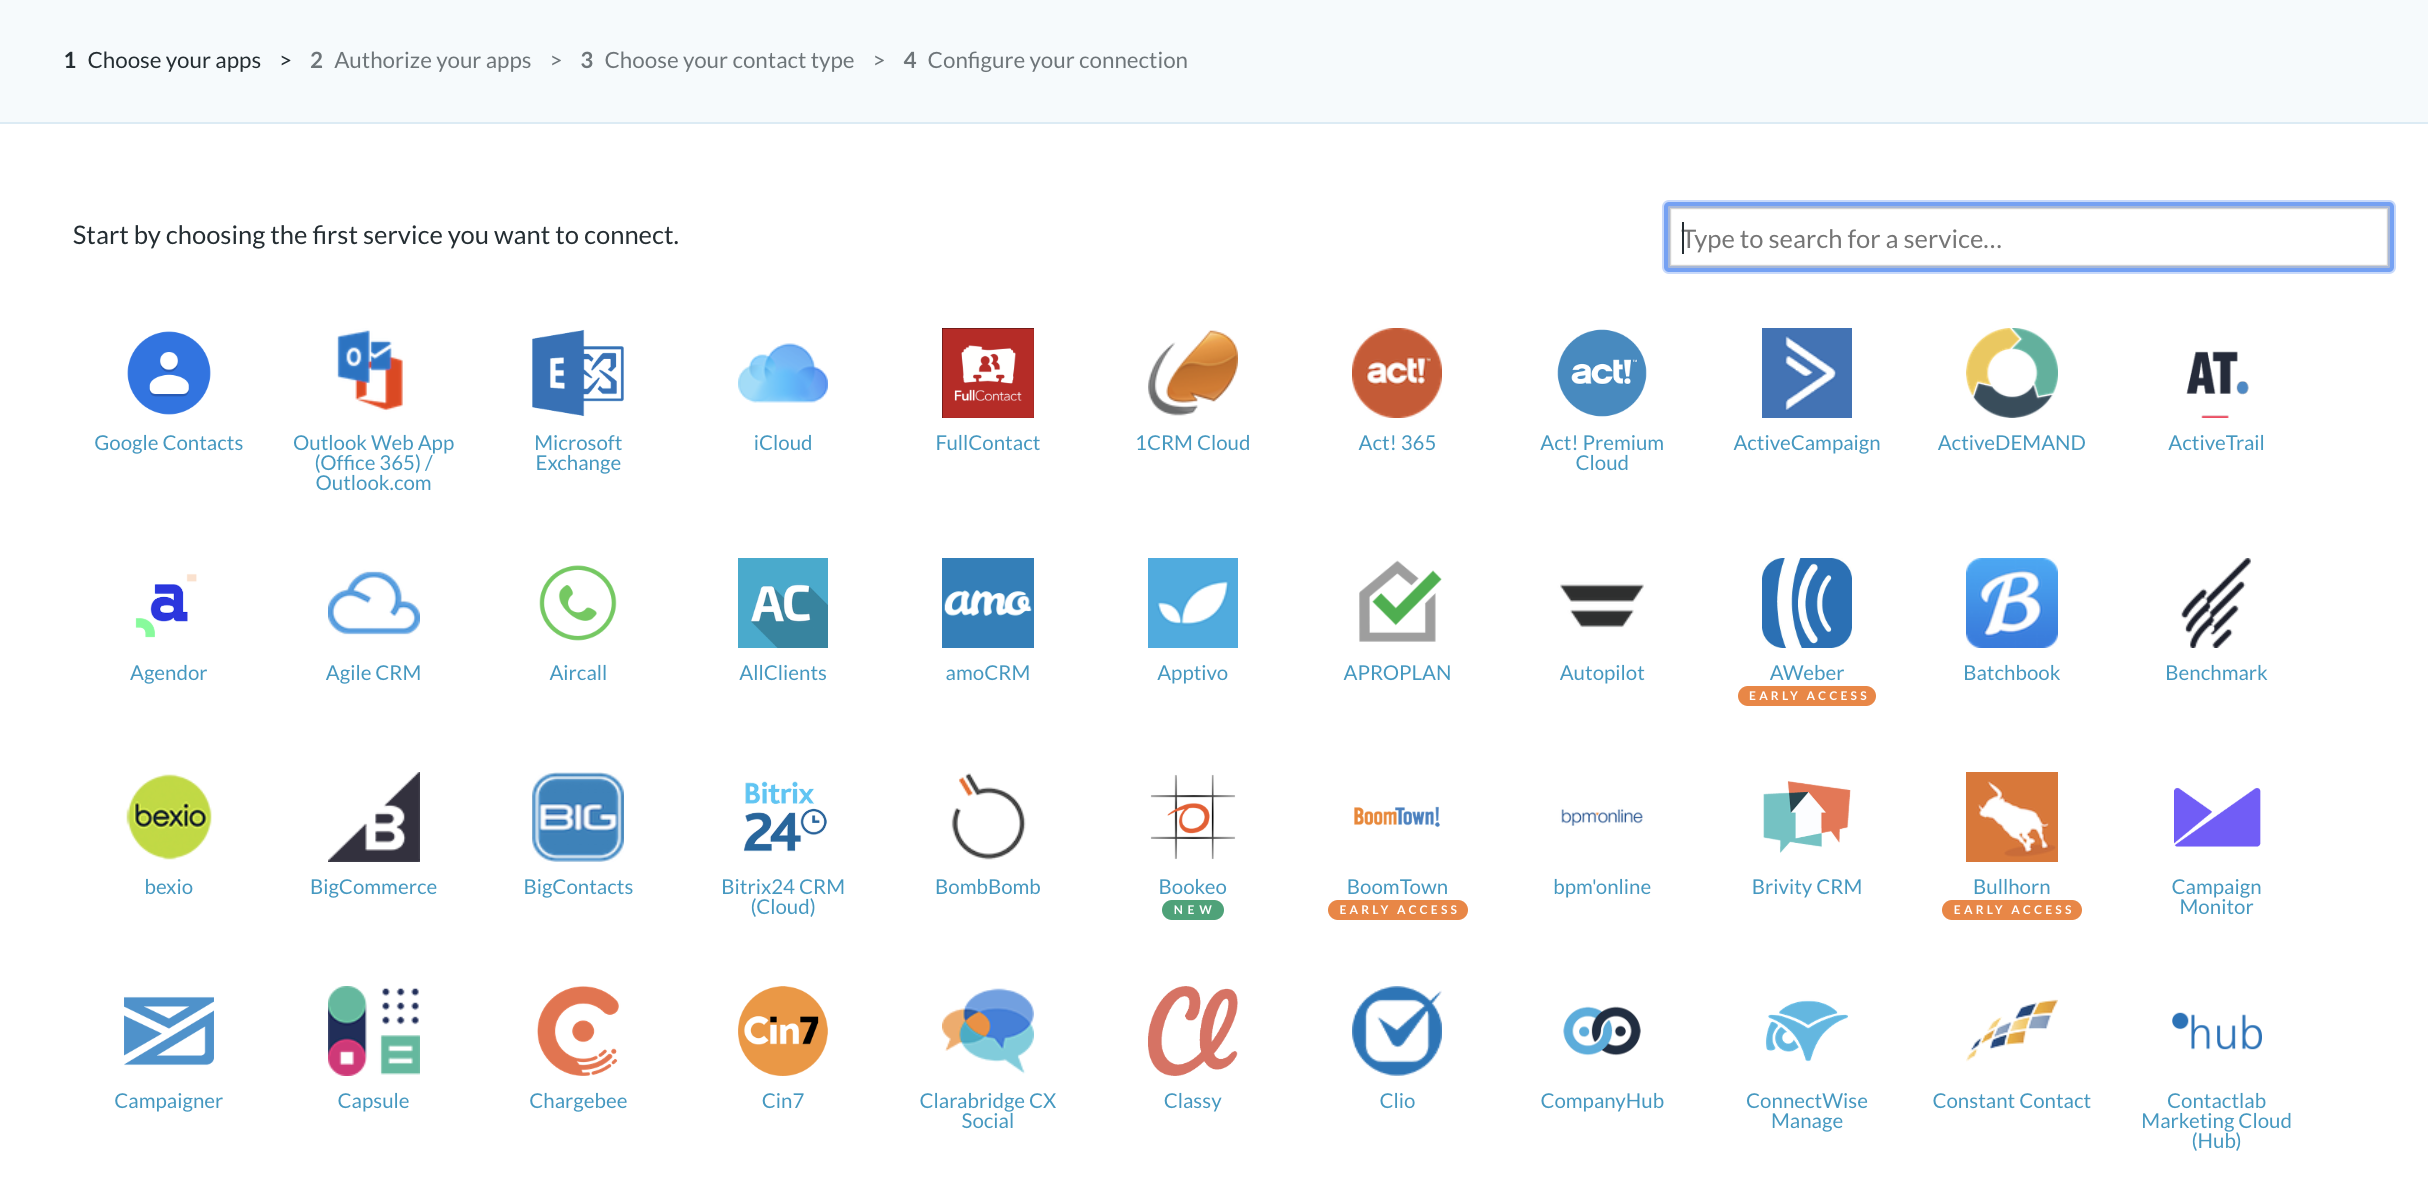Select the BoomTown! logo
The width and height of the screenshot is (2428, 1182).
click(x=1397, y=817)
